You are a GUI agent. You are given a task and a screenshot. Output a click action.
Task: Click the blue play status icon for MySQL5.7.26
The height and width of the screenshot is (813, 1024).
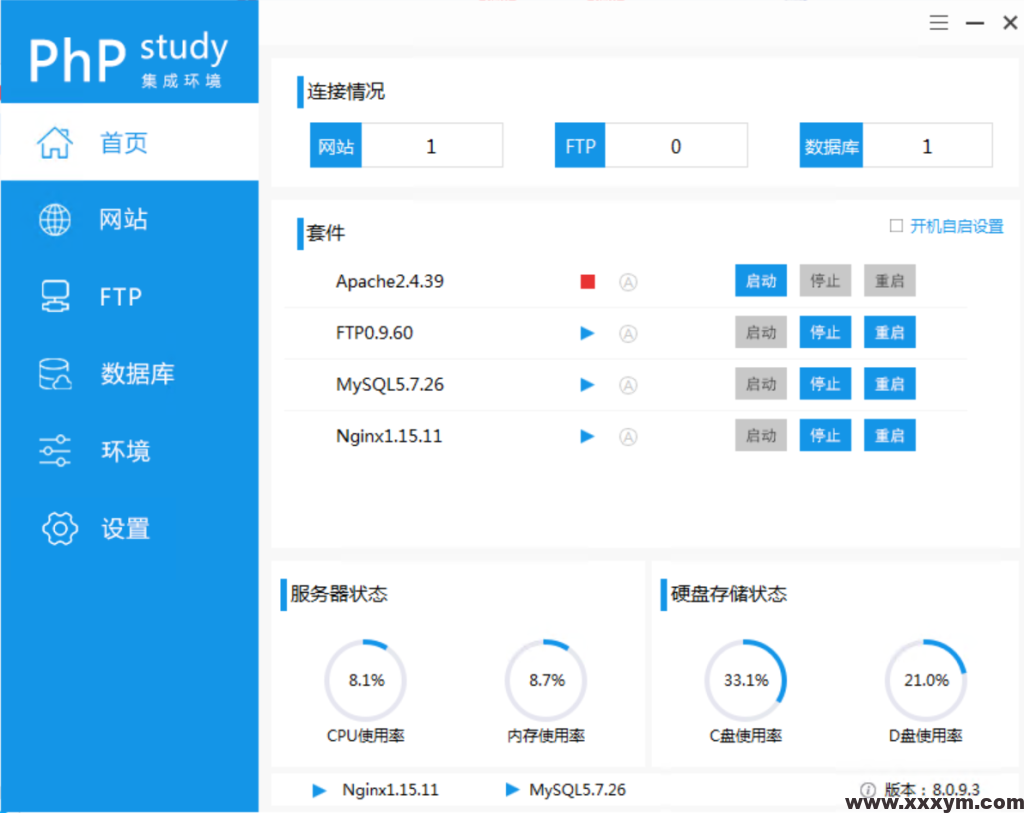[x=587, y=385]
